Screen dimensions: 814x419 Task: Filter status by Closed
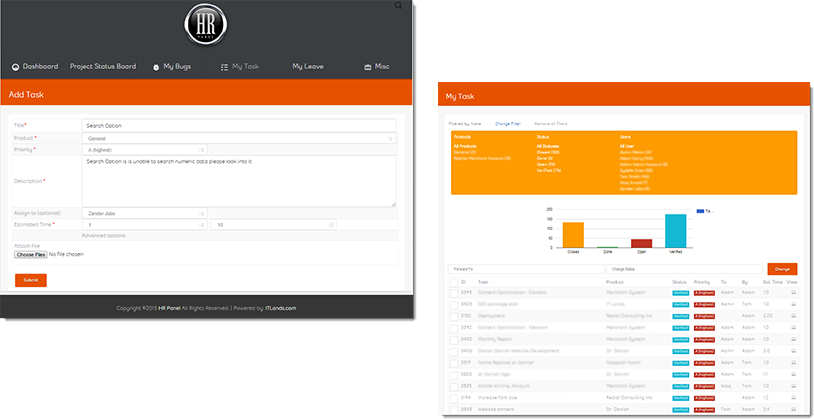[548, 152]
